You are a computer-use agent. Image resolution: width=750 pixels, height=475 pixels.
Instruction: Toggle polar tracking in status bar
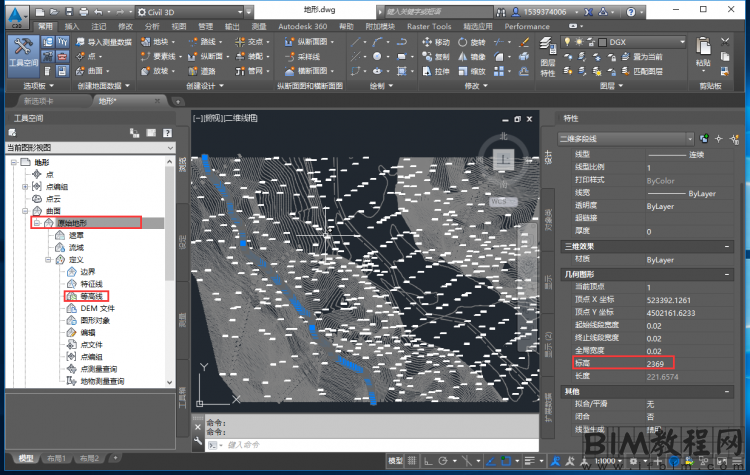(x=443, y=461)
